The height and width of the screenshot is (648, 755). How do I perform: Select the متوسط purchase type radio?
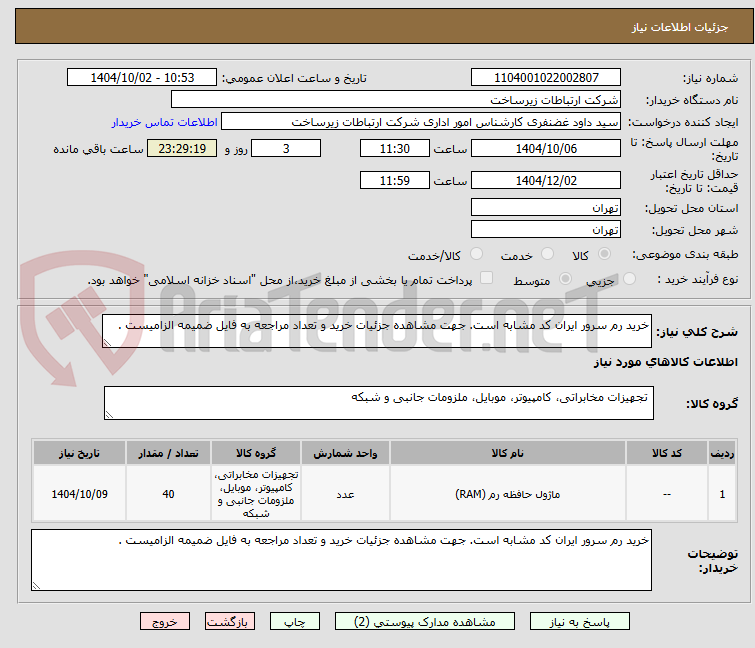pos(565,279)
